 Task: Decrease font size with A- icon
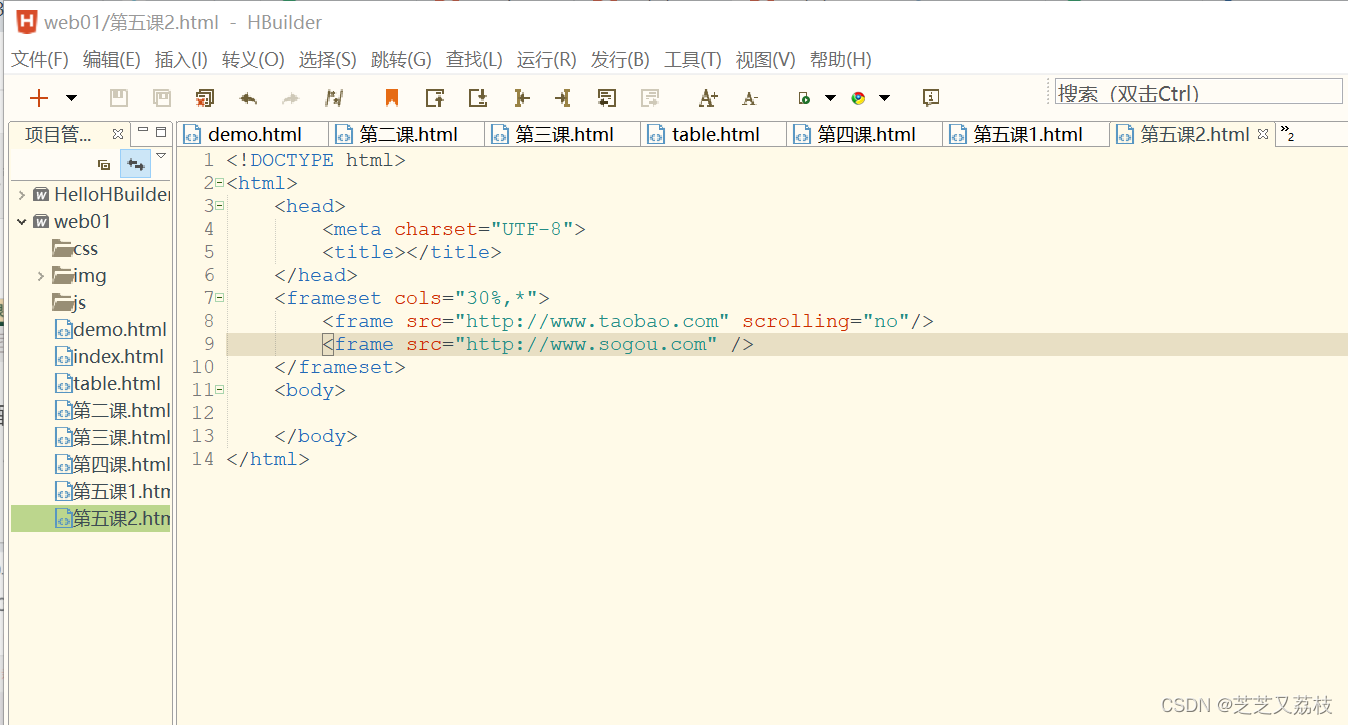coord(750,98)
